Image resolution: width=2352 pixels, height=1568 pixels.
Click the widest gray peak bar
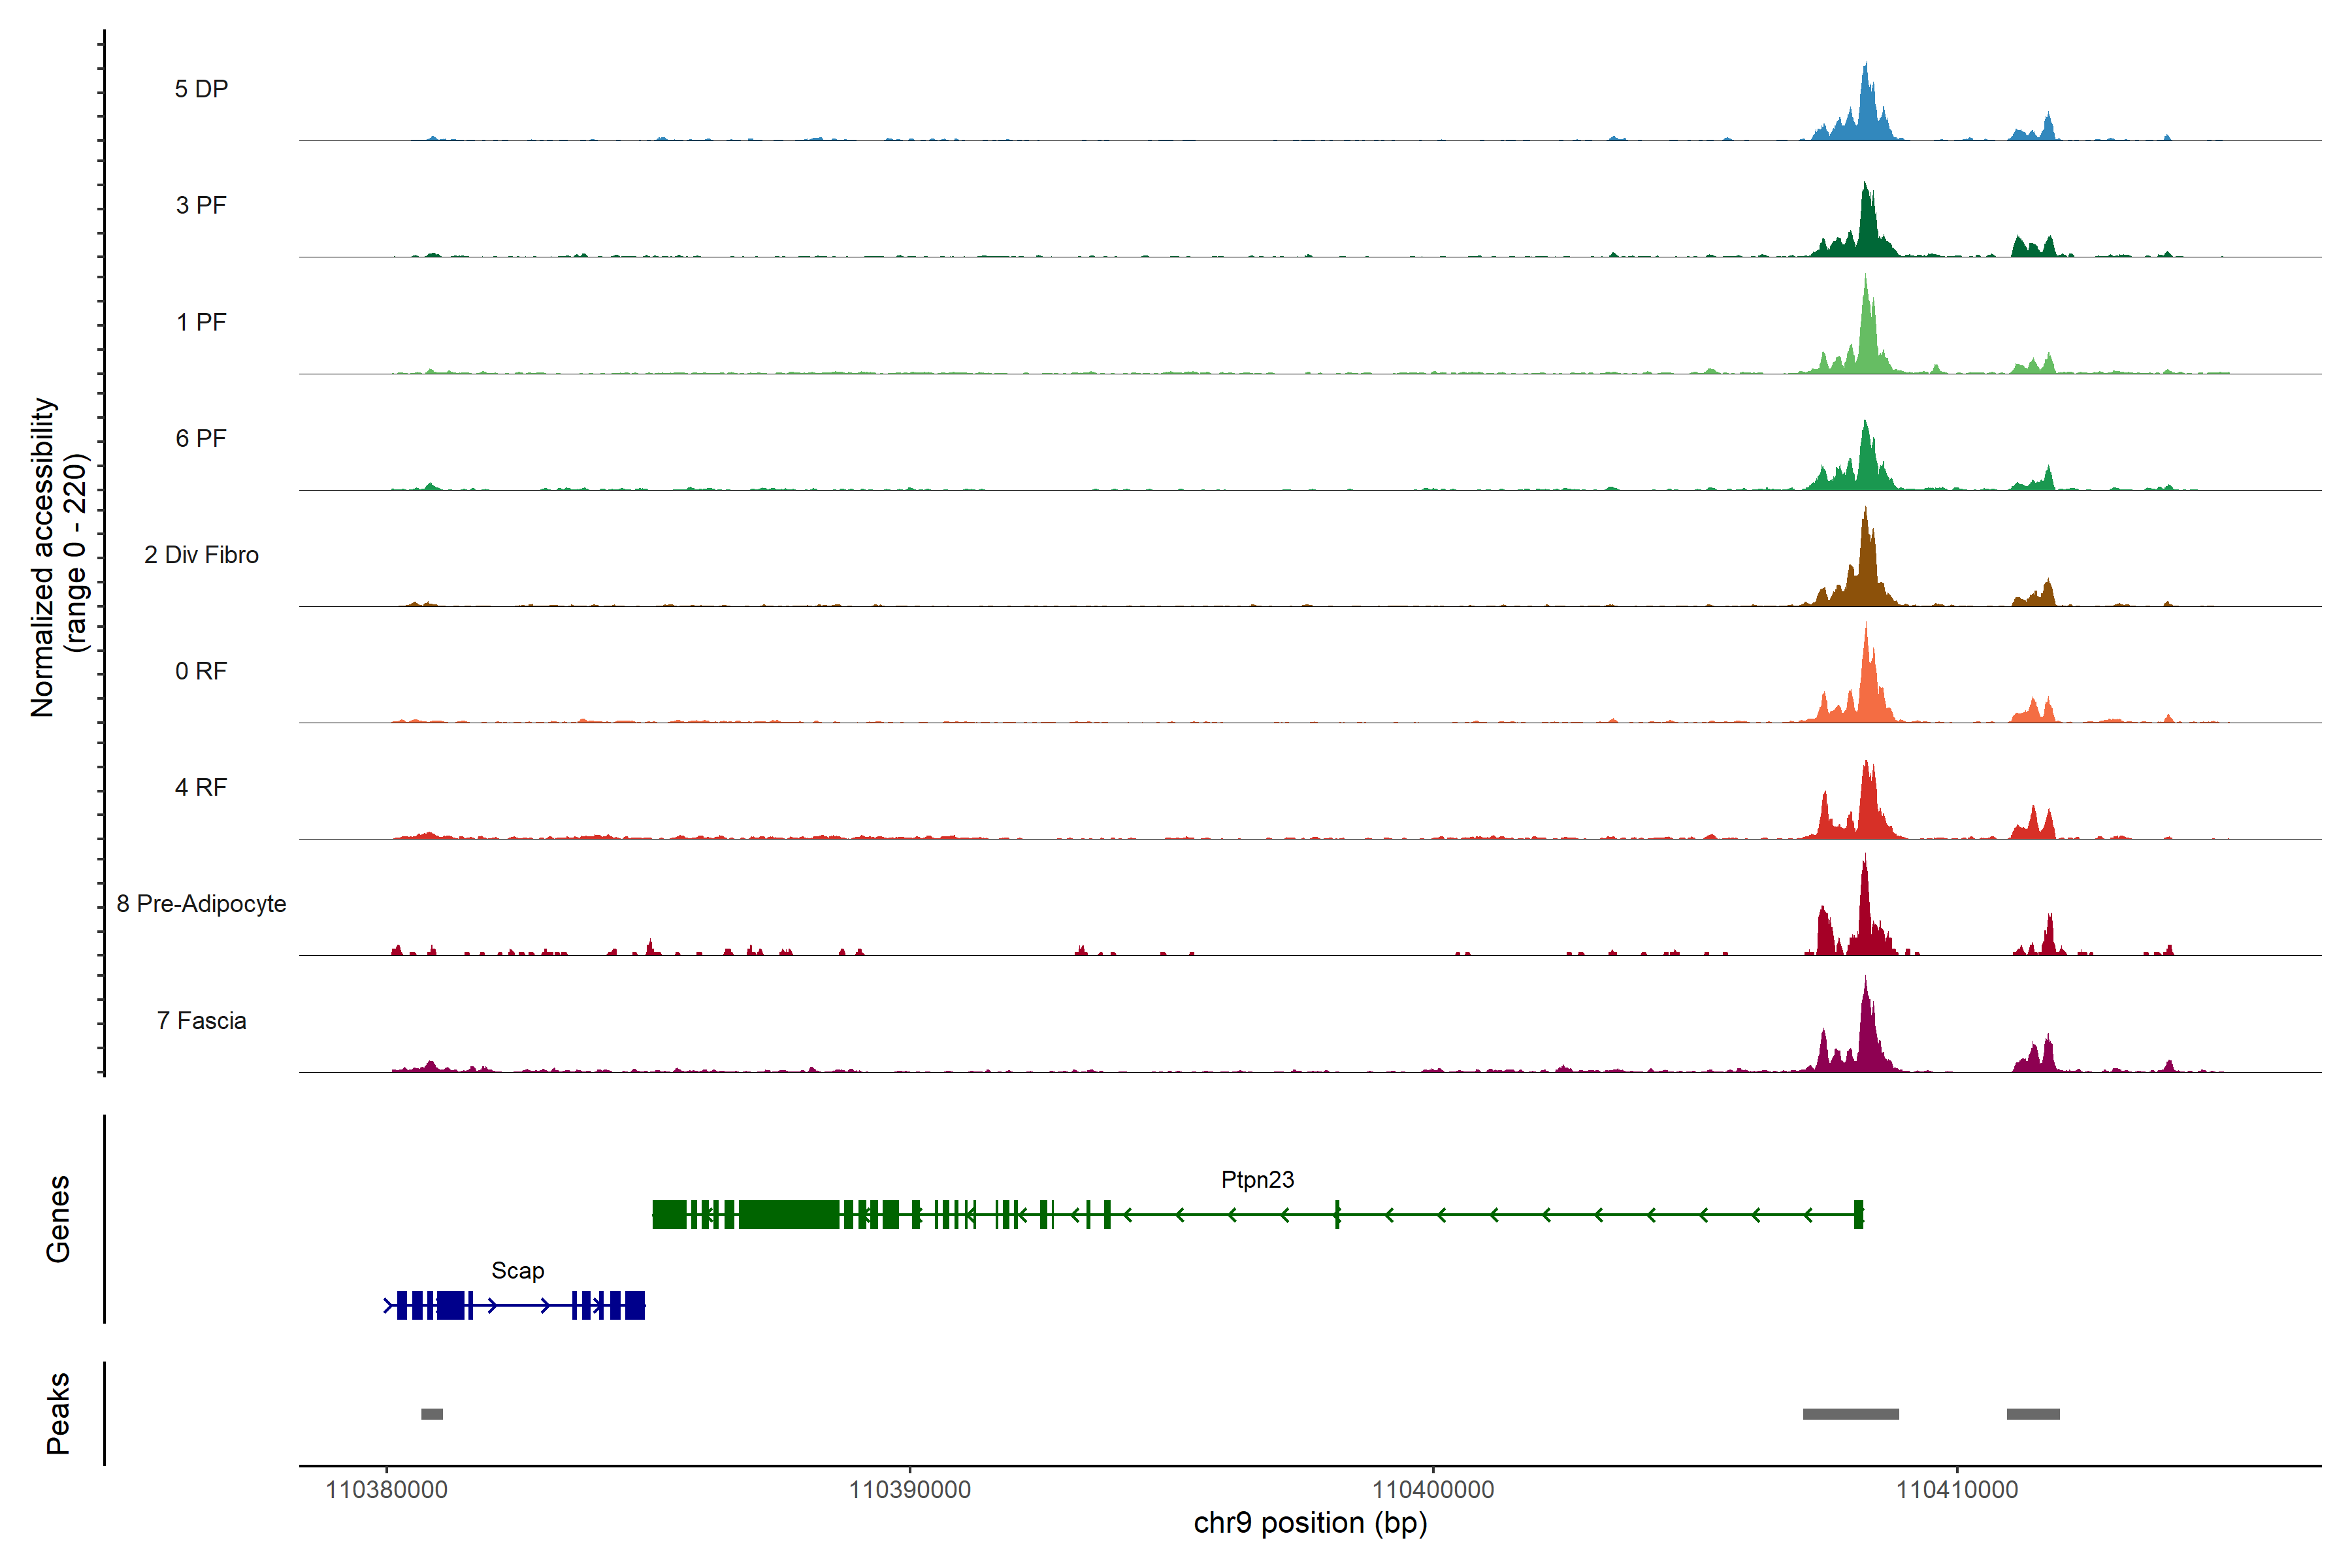coord(1850,1414)
